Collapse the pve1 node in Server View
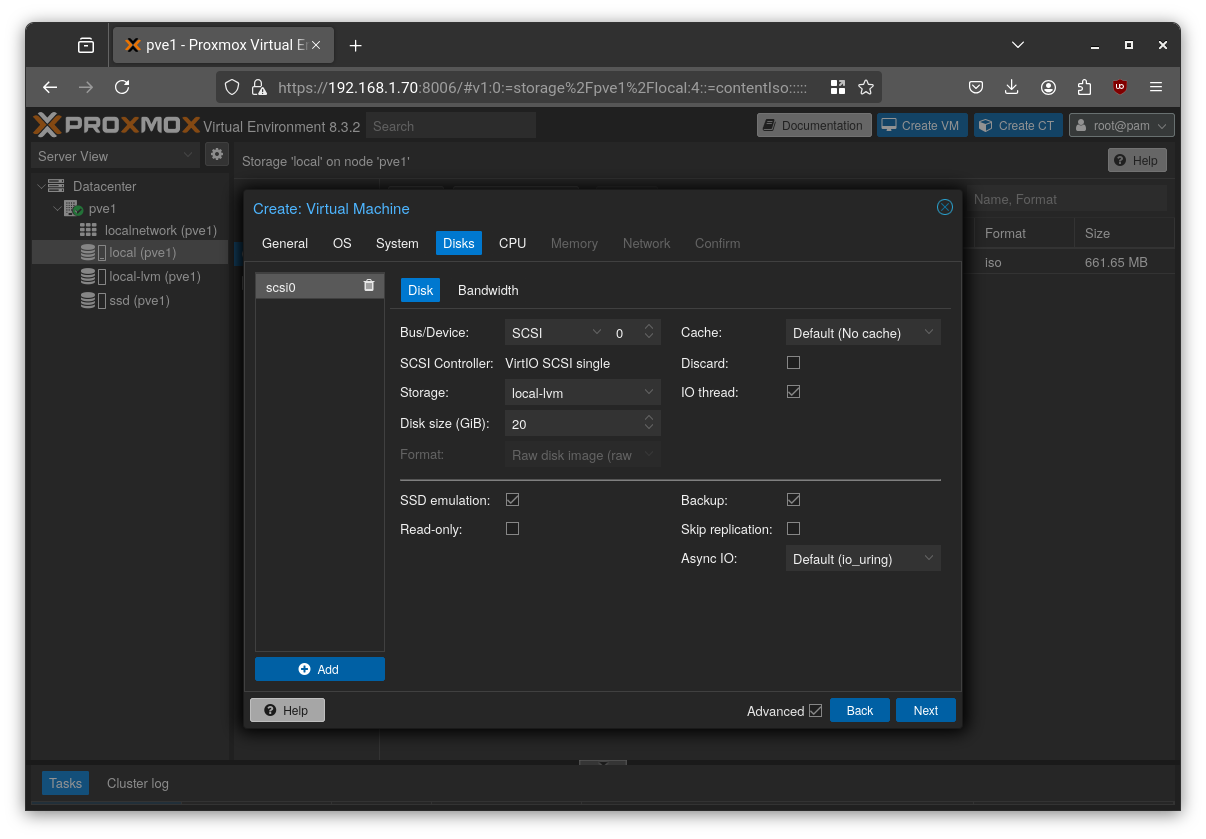Image resolution: width=1206 pixels, height=839 pixels. (x=57, y=208)
